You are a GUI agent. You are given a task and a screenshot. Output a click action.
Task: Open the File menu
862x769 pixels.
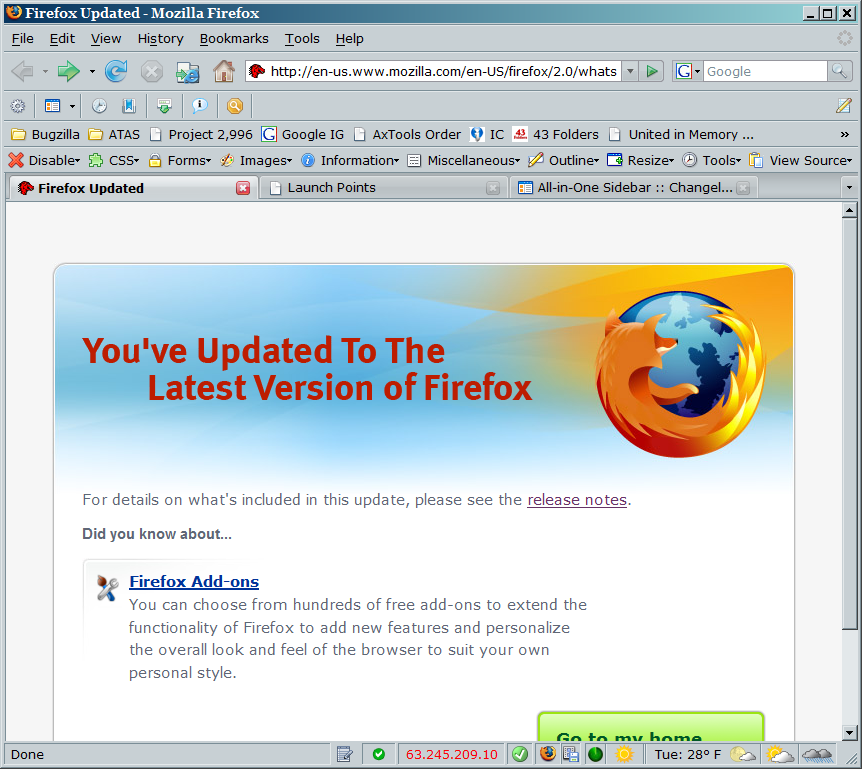[x=23, y=38]
